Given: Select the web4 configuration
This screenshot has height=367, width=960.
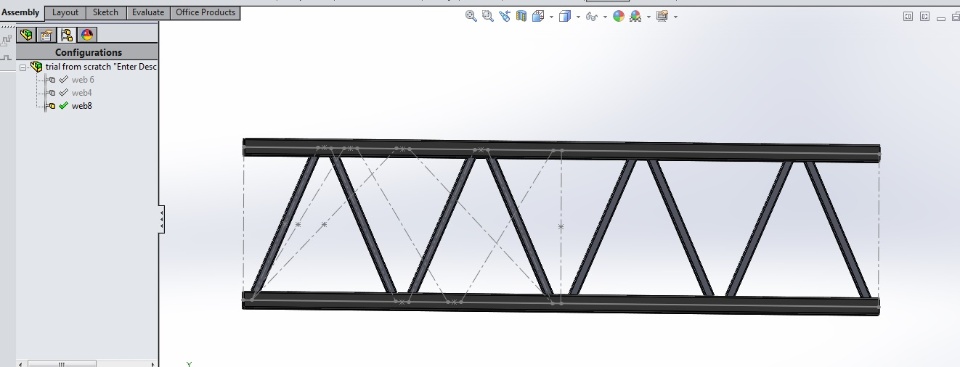Looking at the screenshot, I should pos(81,93).
